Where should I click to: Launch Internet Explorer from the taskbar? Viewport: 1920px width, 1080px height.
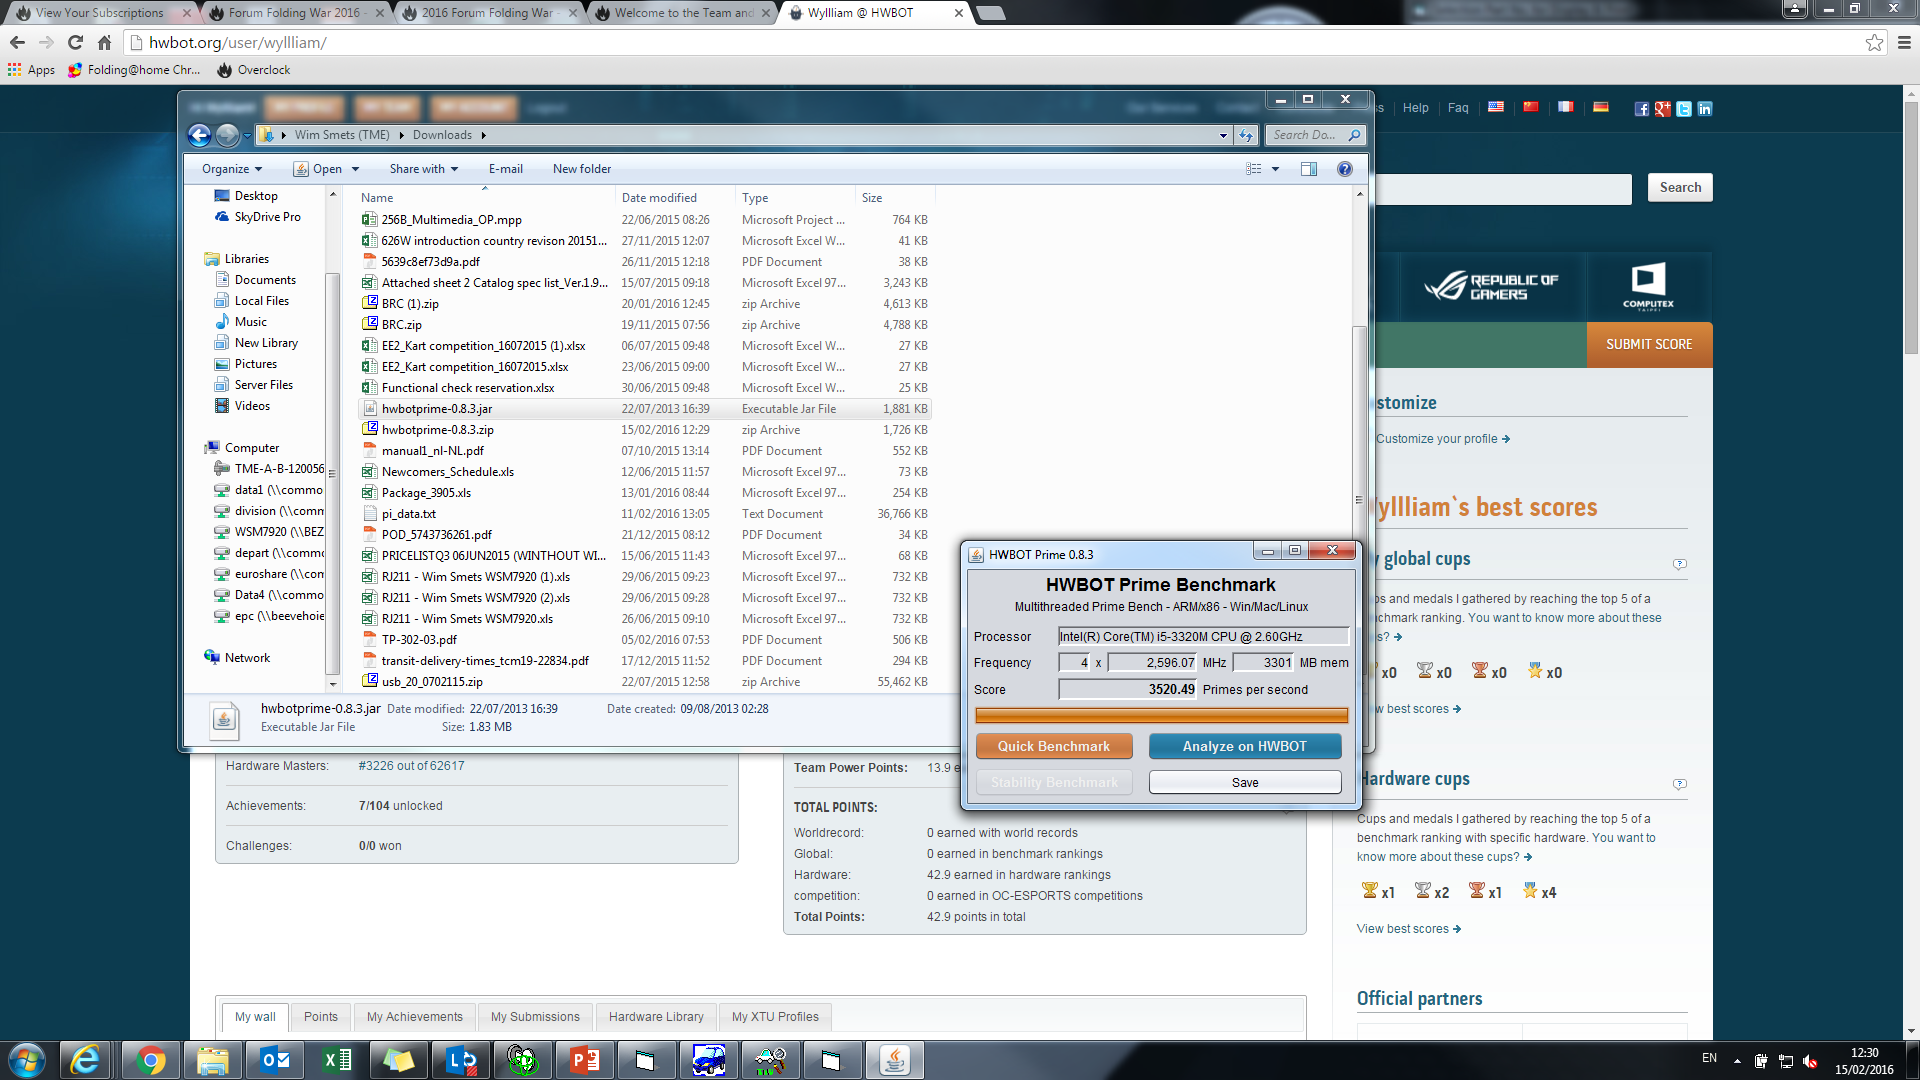click(86, 1060)
